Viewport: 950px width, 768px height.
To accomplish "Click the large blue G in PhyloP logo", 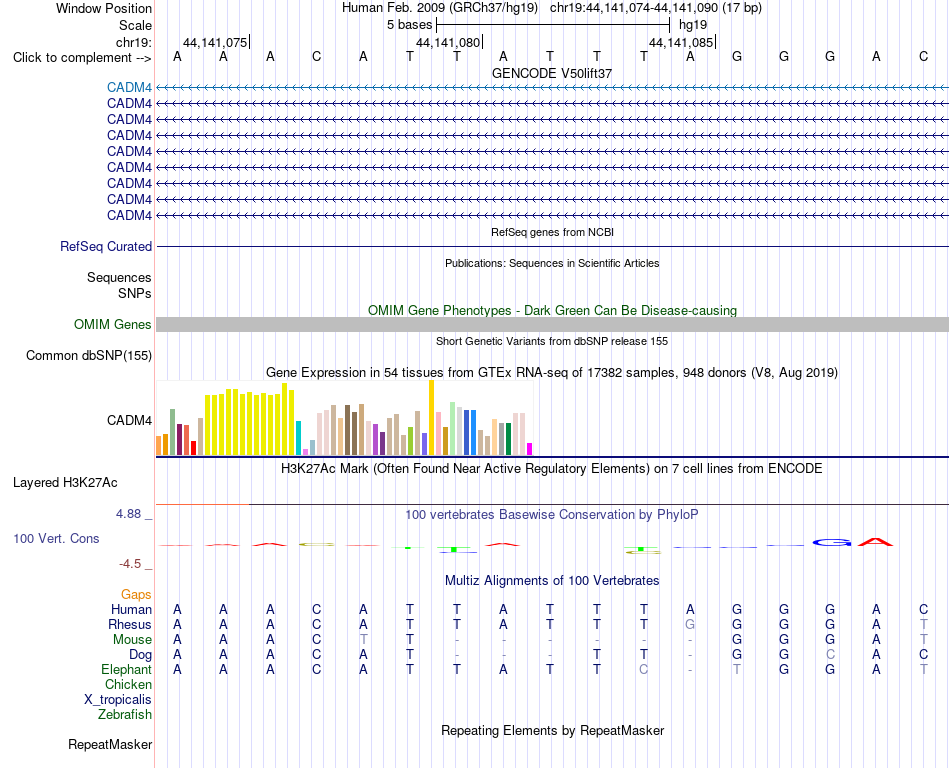I will click(x=831, y=542).
